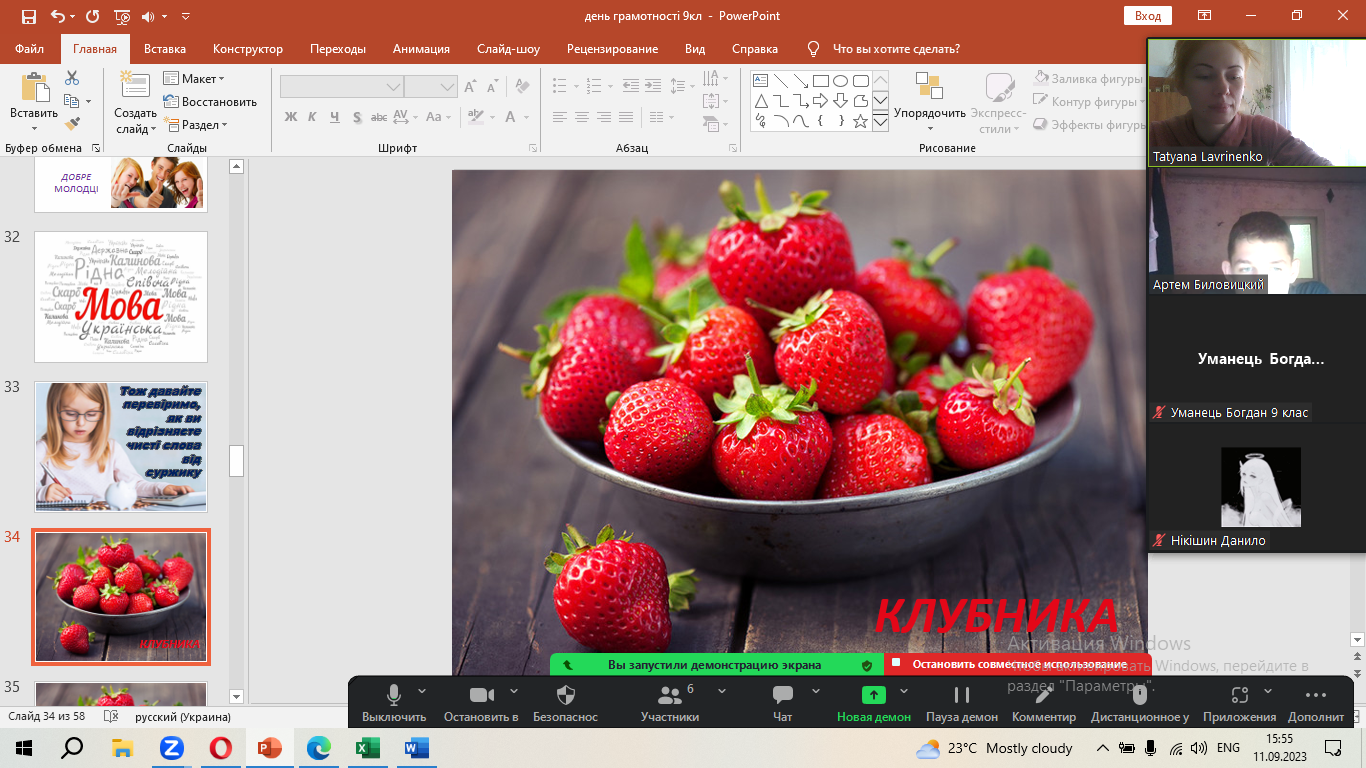Open microphone options chevron in Zoom
The image size is (1366, 768).
(x=421, y=690)
